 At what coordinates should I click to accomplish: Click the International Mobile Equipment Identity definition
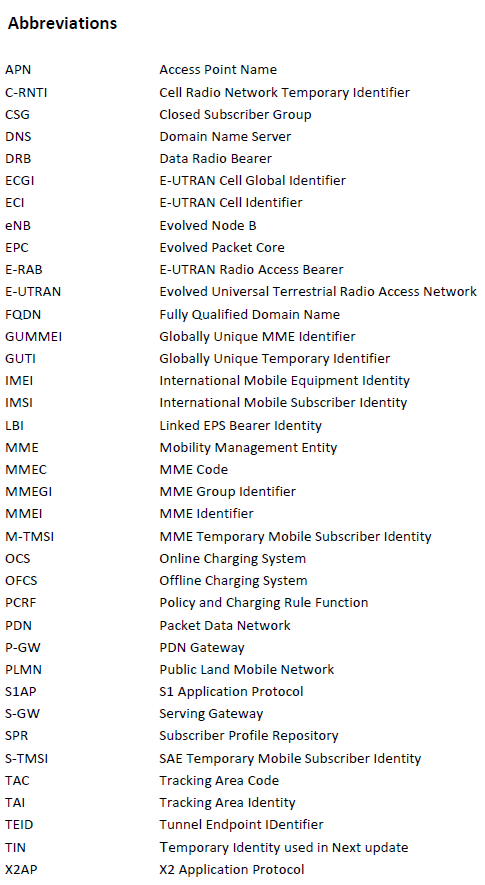pos(284,380)
